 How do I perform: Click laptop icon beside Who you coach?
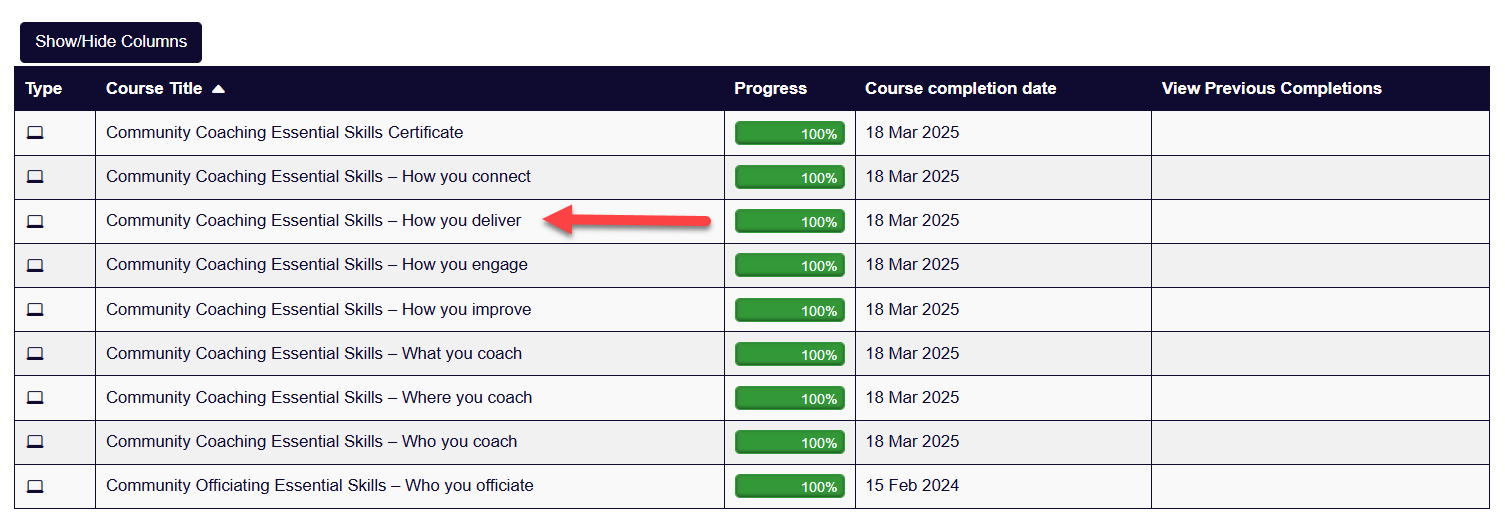point(35,442)
